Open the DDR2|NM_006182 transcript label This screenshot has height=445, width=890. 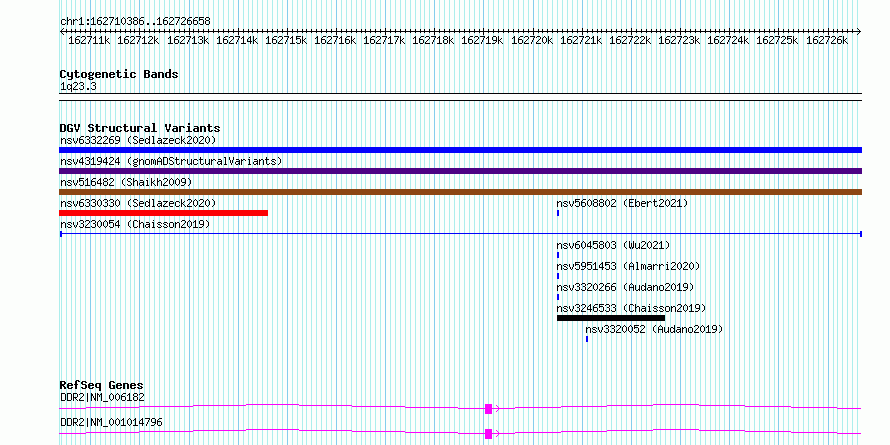click(102, 397)
